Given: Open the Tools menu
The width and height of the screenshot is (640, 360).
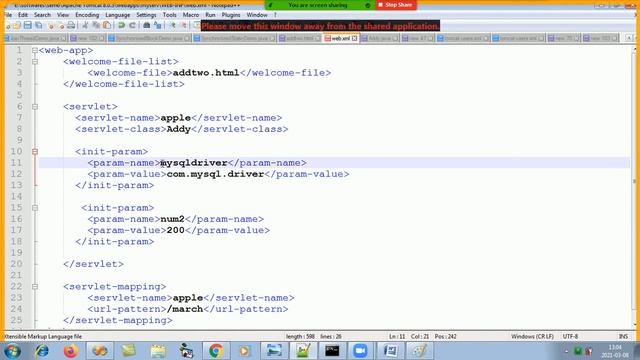Looking at the screenshot, I should [x=169, y=15].
